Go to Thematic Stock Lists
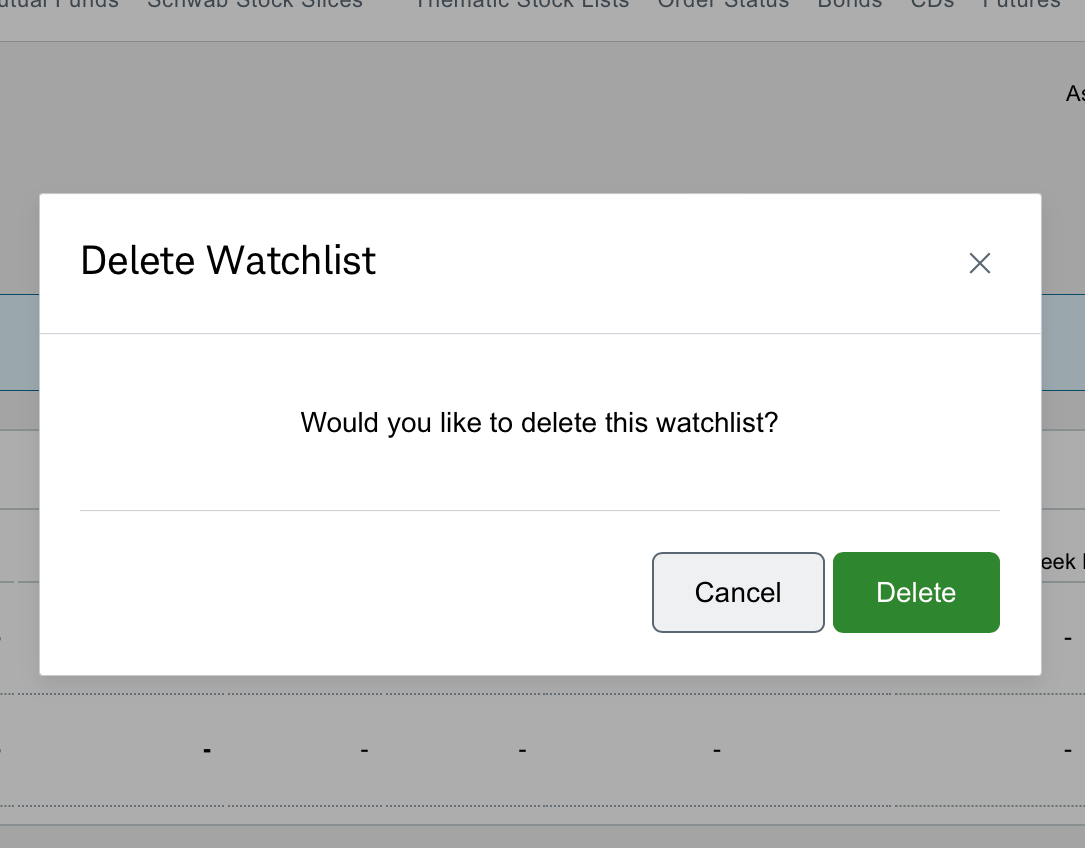This screenshot has height=848, width=1085. pyautogui.click(x=522, y=4)
